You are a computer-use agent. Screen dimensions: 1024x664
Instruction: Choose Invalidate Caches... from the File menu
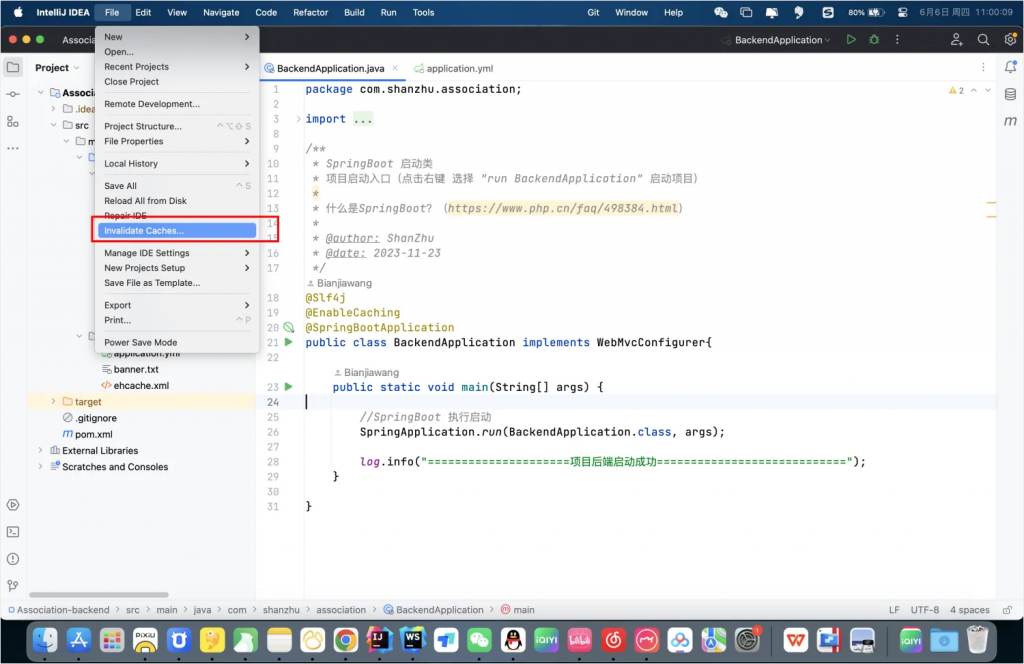click(x=144, y=231)
